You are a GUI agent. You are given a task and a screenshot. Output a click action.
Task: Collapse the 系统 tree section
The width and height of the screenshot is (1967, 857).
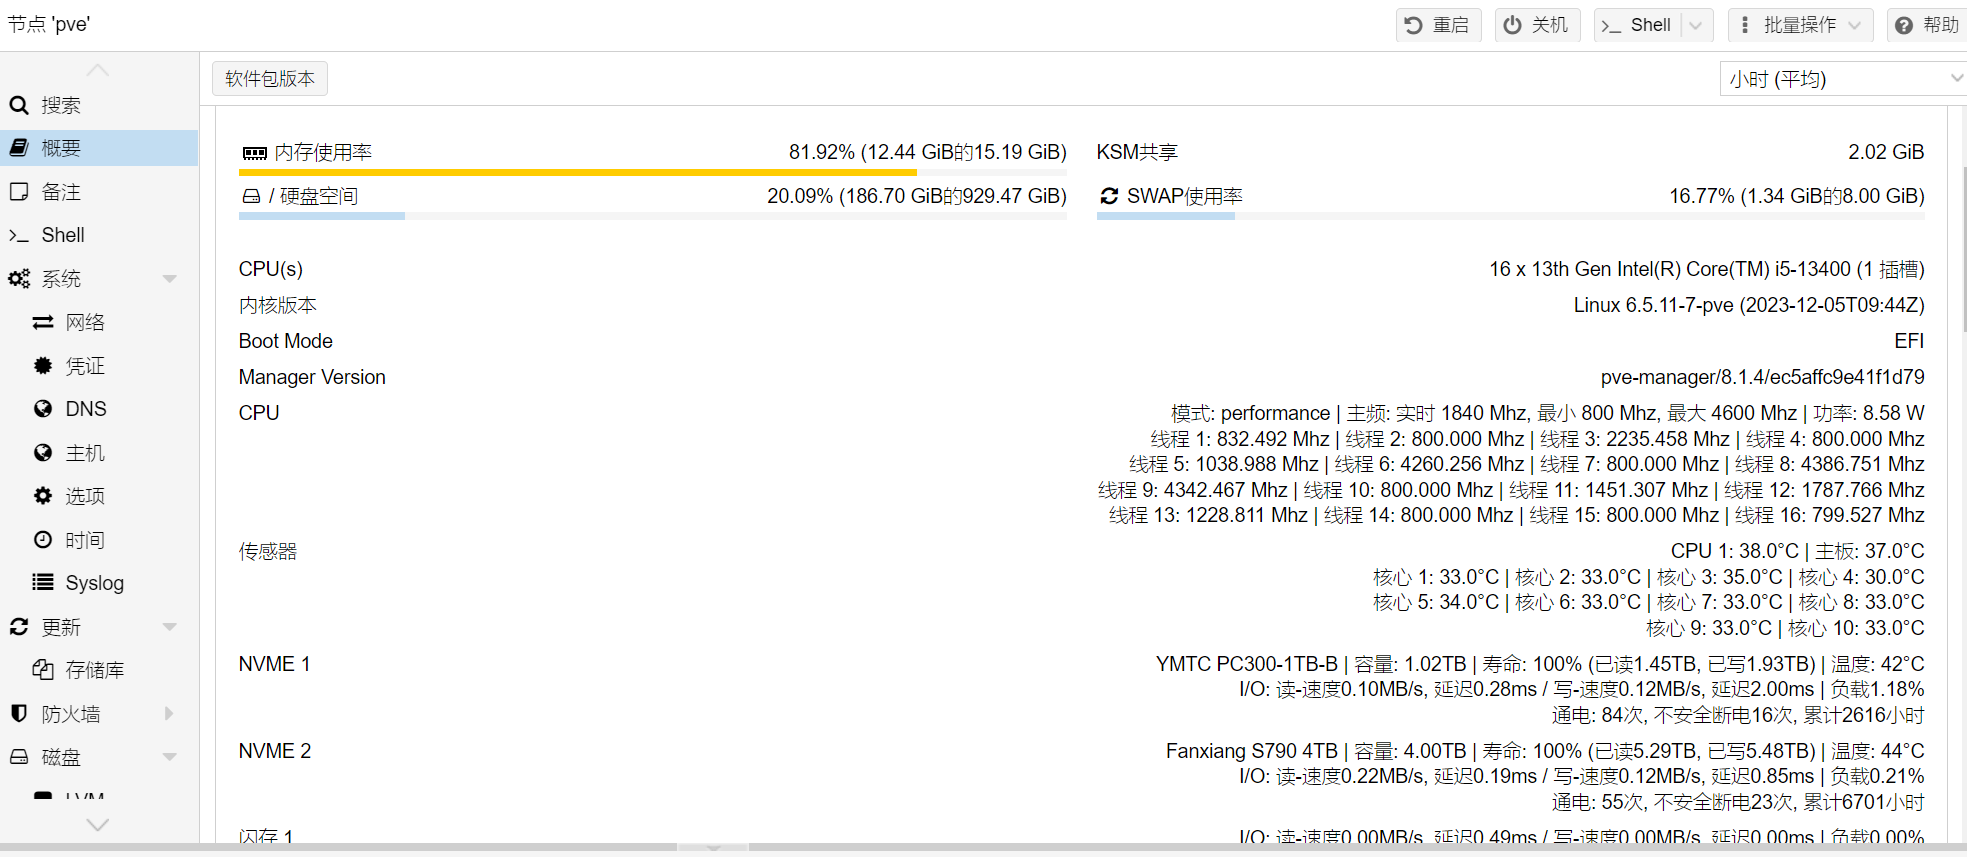[x=169, y=279]
